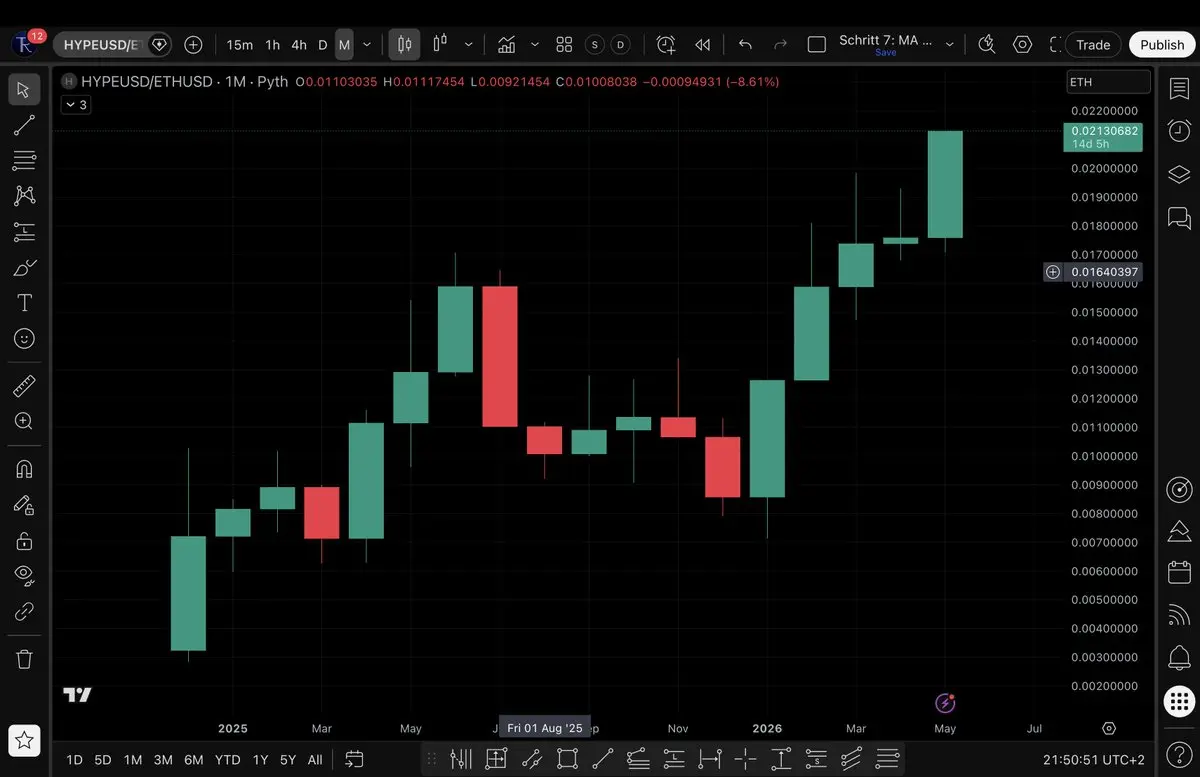Start bar replay with rewind icon
The width and height of the screenshot is (1200, 777).
tap(703, 44)
